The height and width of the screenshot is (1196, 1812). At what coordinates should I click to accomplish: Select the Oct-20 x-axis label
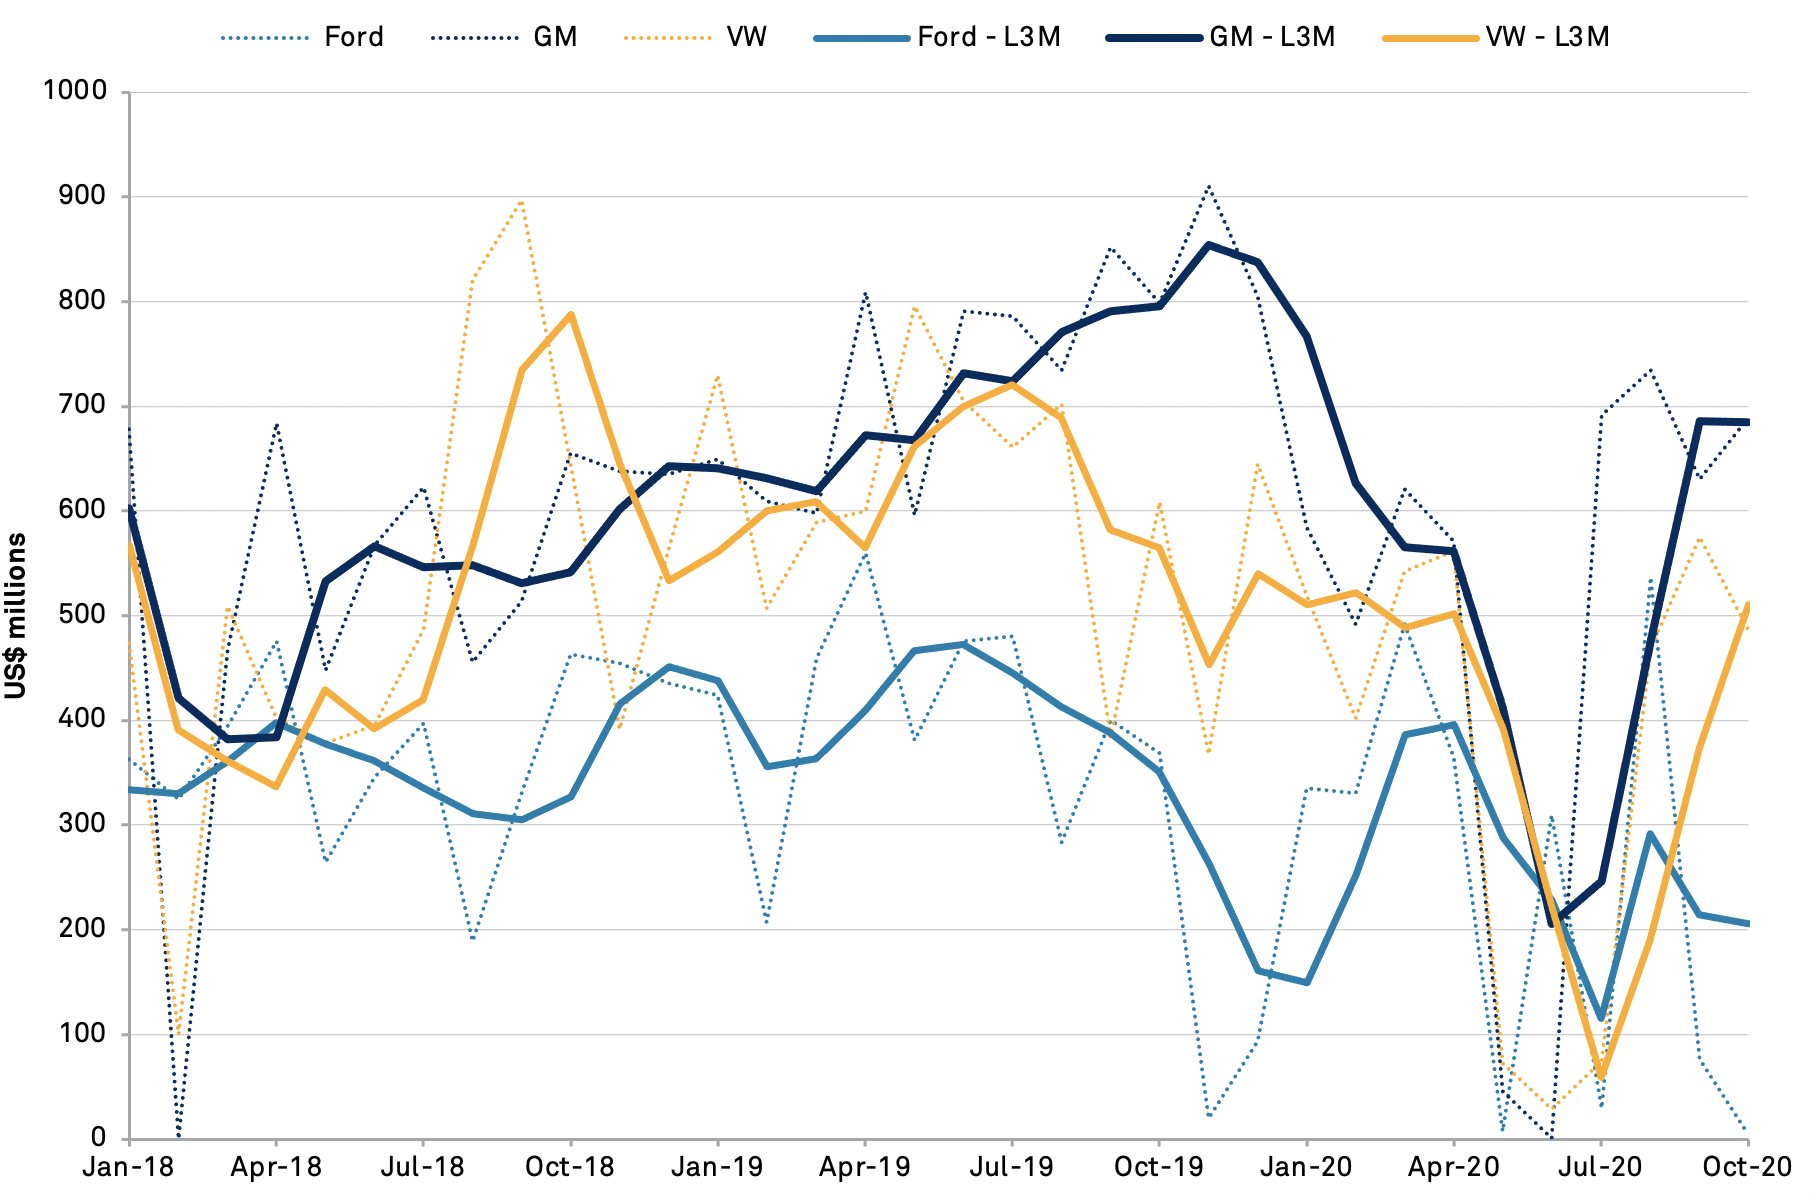point(1747,1168)
